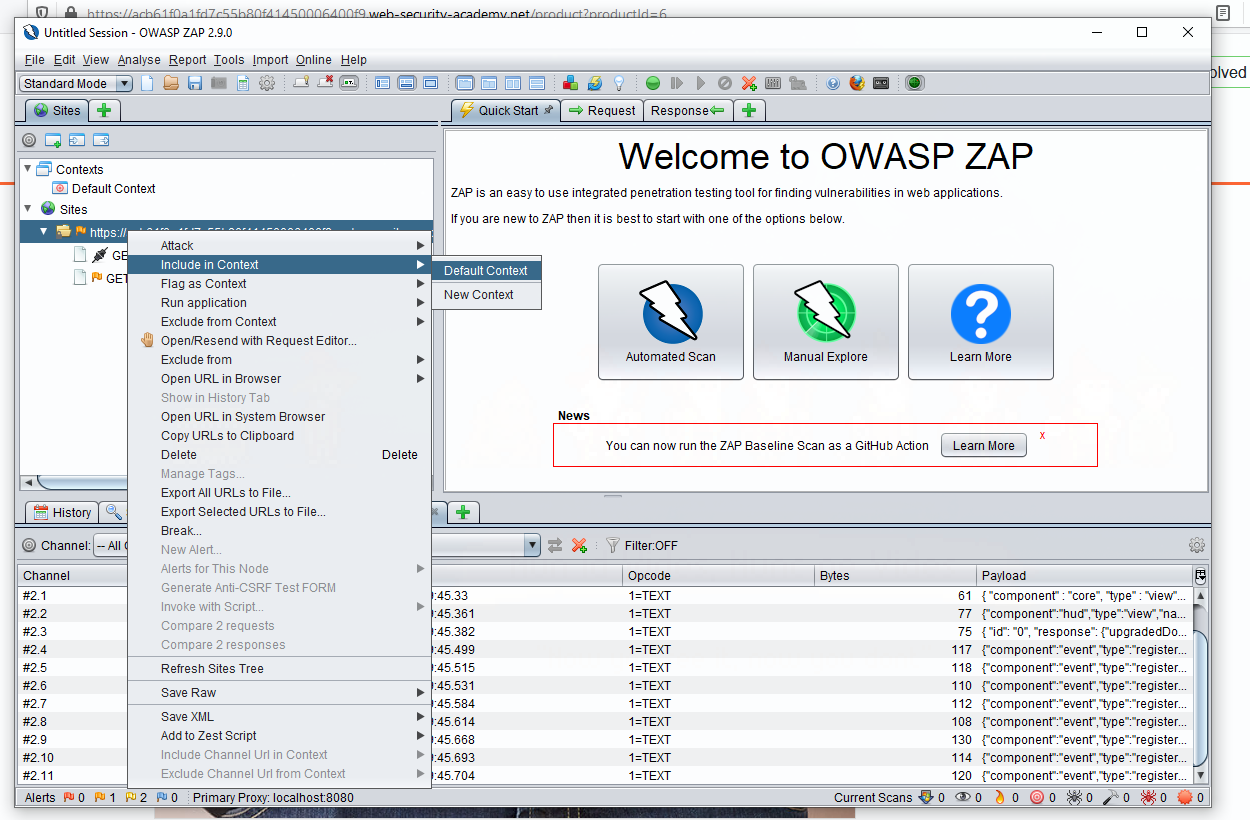Image resolution: width=1250 pixels, height=820 pixels.
Task: Select Refresh Sites Tree menu entry
Action: (x=279, y=669)
